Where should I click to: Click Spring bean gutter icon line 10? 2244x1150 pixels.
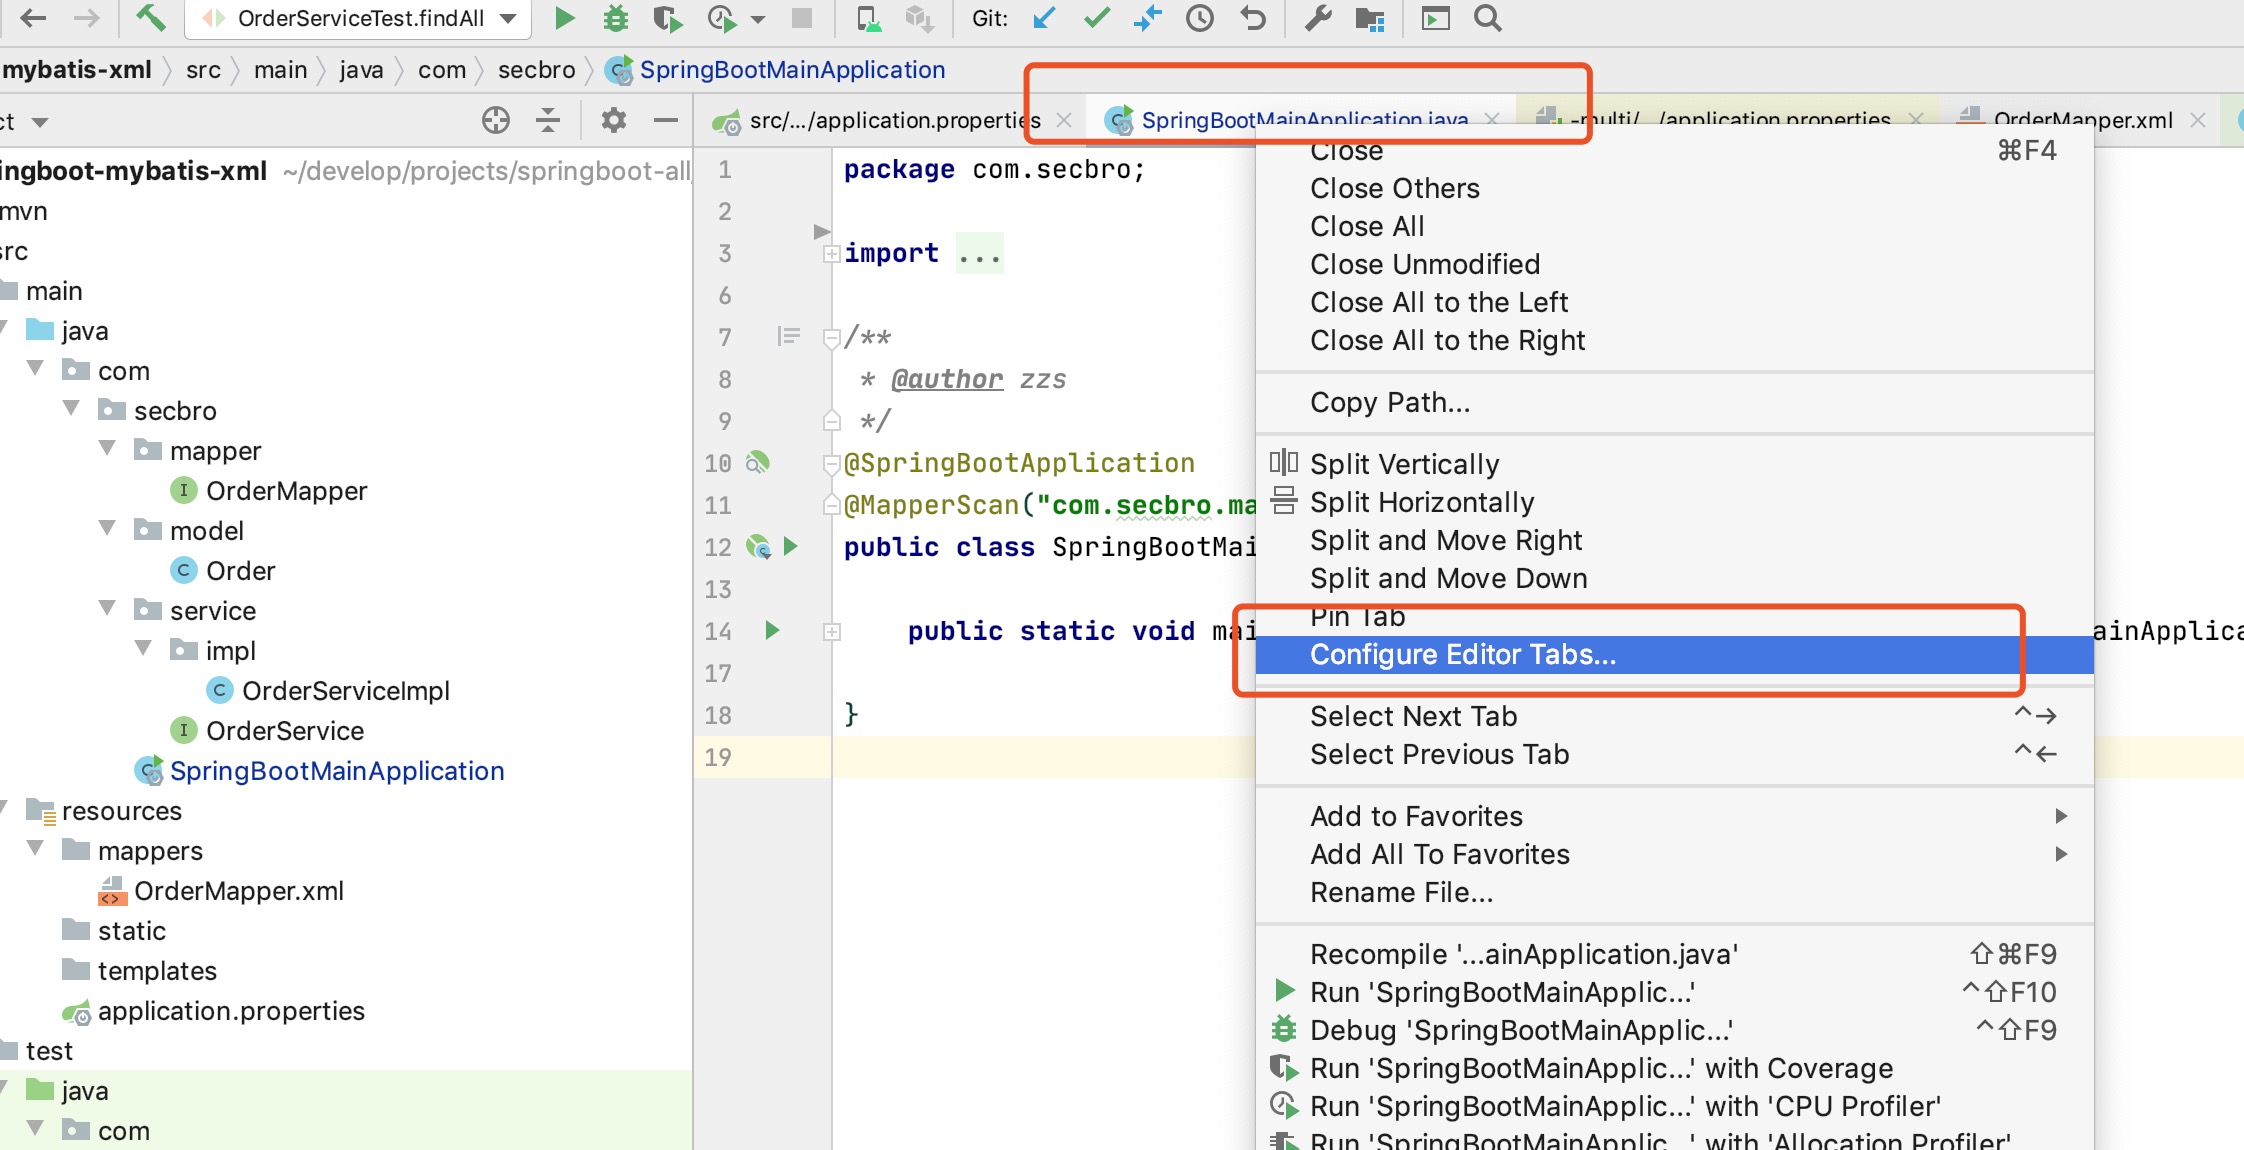click(x=758, y=462)
